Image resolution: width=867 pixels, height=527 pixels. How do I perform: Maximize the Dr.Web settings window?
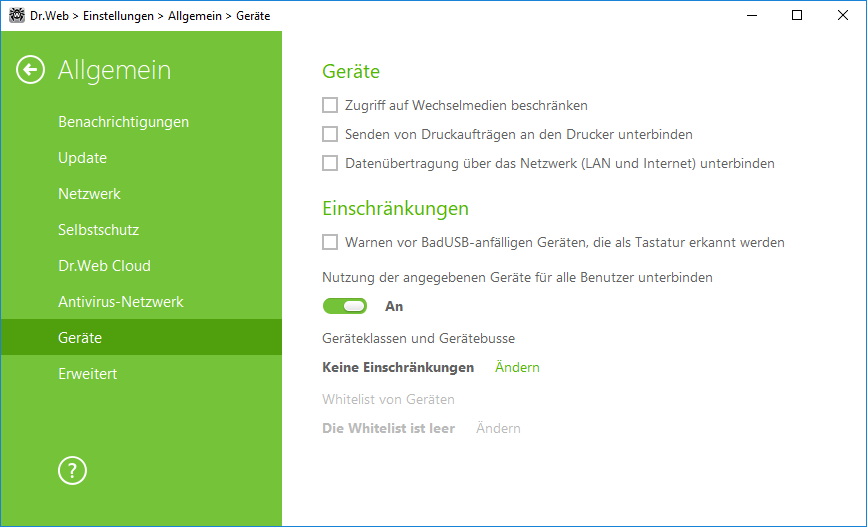click(797, 15)
